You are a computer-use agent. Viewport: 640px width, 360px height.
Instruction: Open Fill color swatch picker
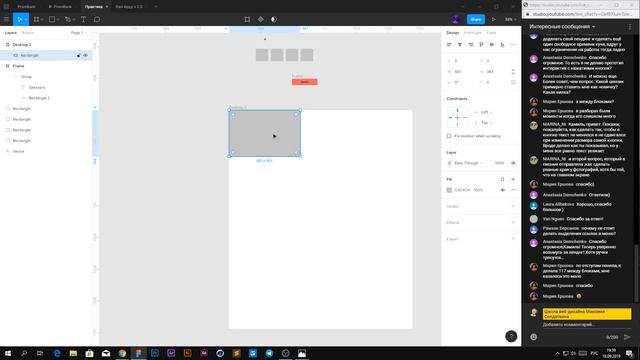(x=449, y=190)
